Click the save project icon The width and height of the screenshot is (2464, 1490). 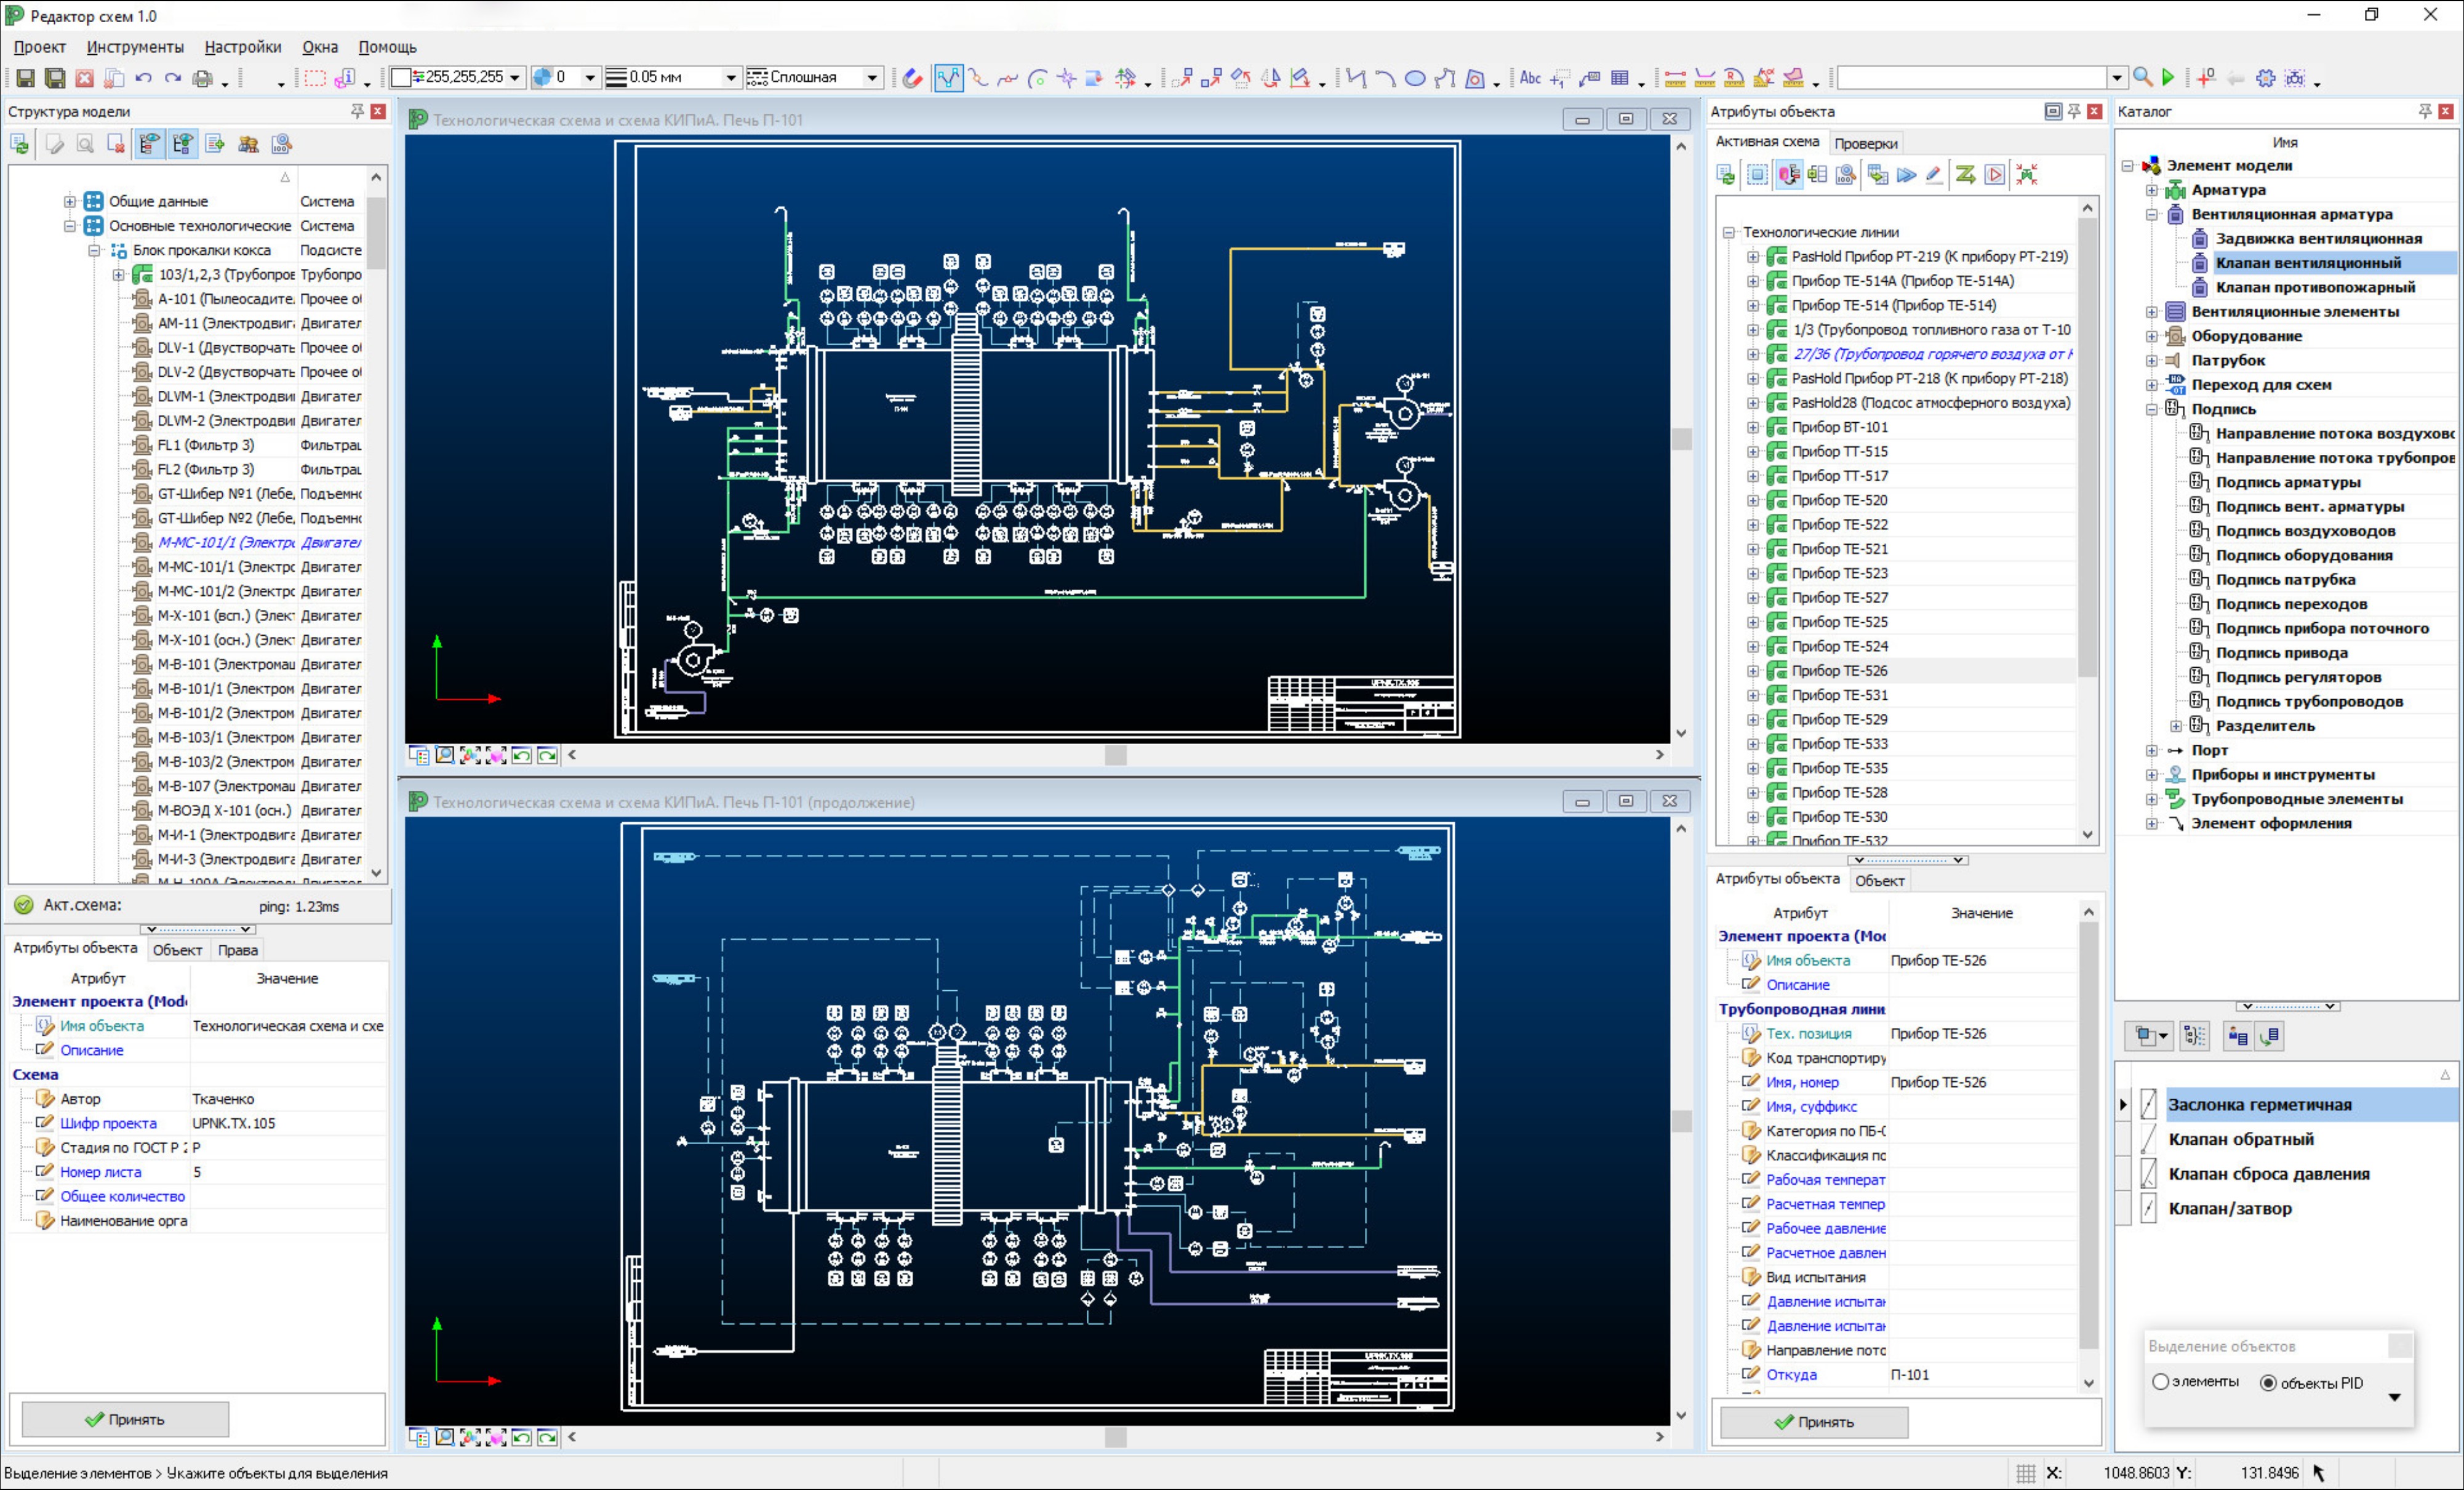[x=26, y=78]
